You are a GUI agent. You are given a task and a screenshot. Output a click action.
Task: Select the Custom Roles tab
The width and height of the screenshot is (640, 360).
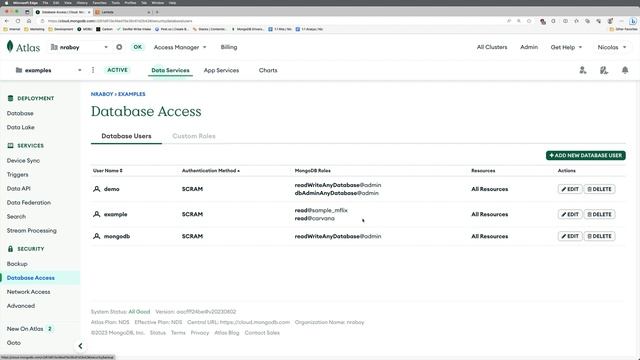click(x=194, y=136)
